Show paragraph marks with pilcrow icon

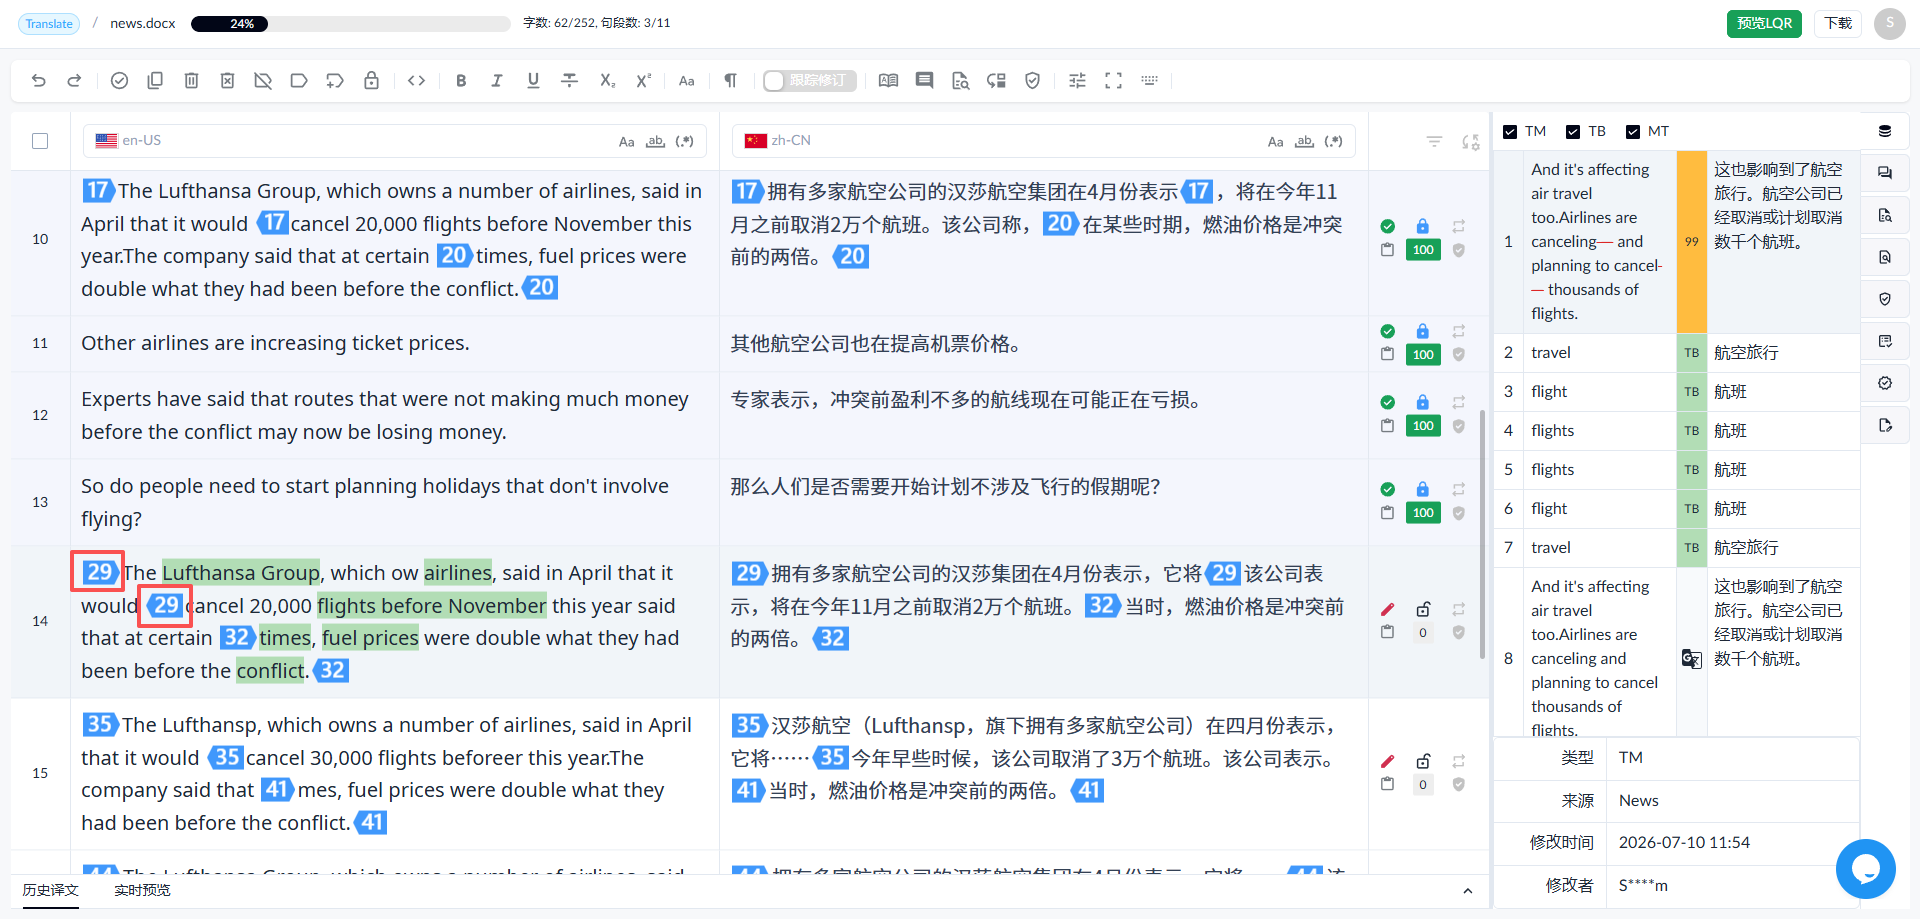(731, 81)
